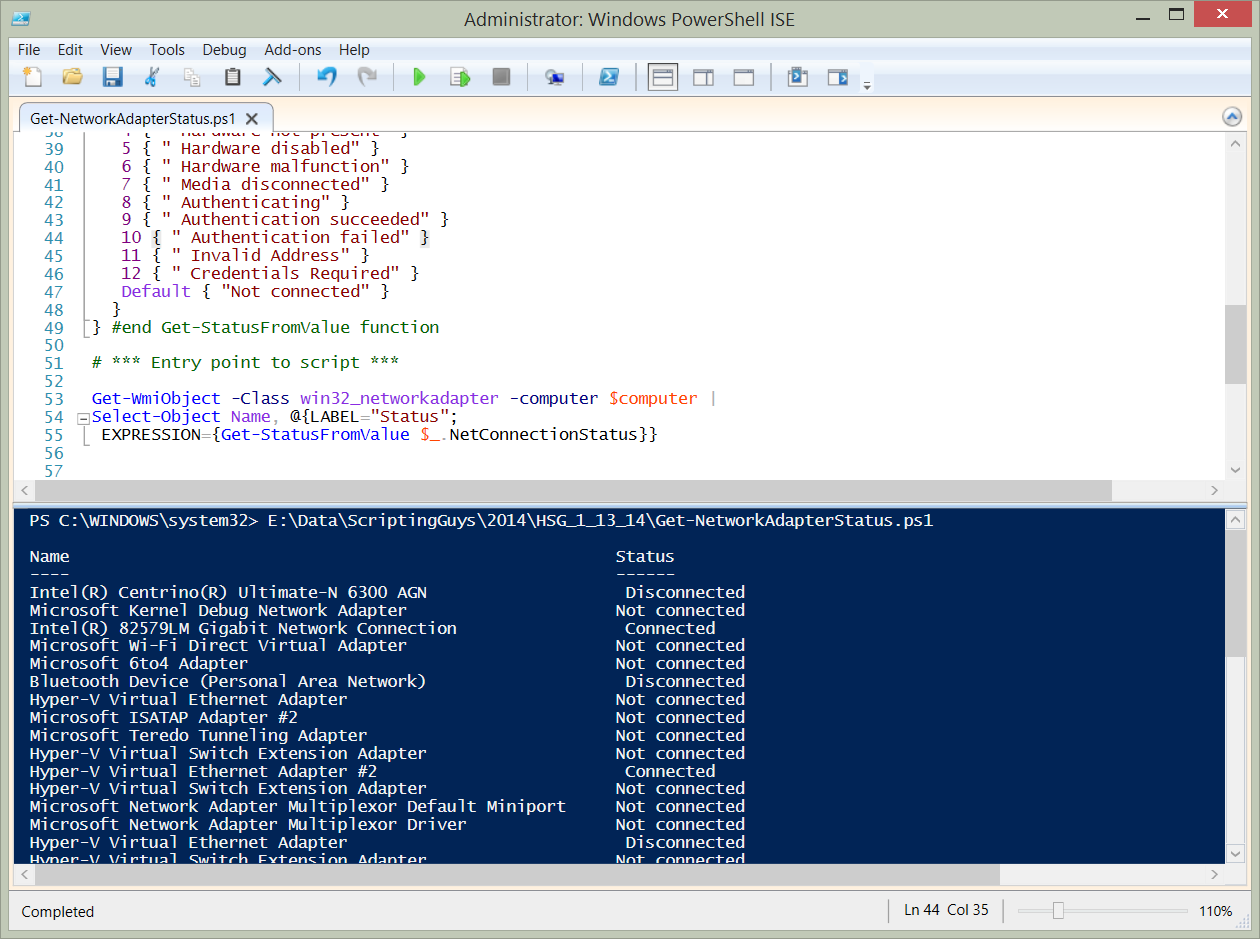Viewport: 1260px width, 939px height.
Task: Undo the last edit
Action: 326,77
